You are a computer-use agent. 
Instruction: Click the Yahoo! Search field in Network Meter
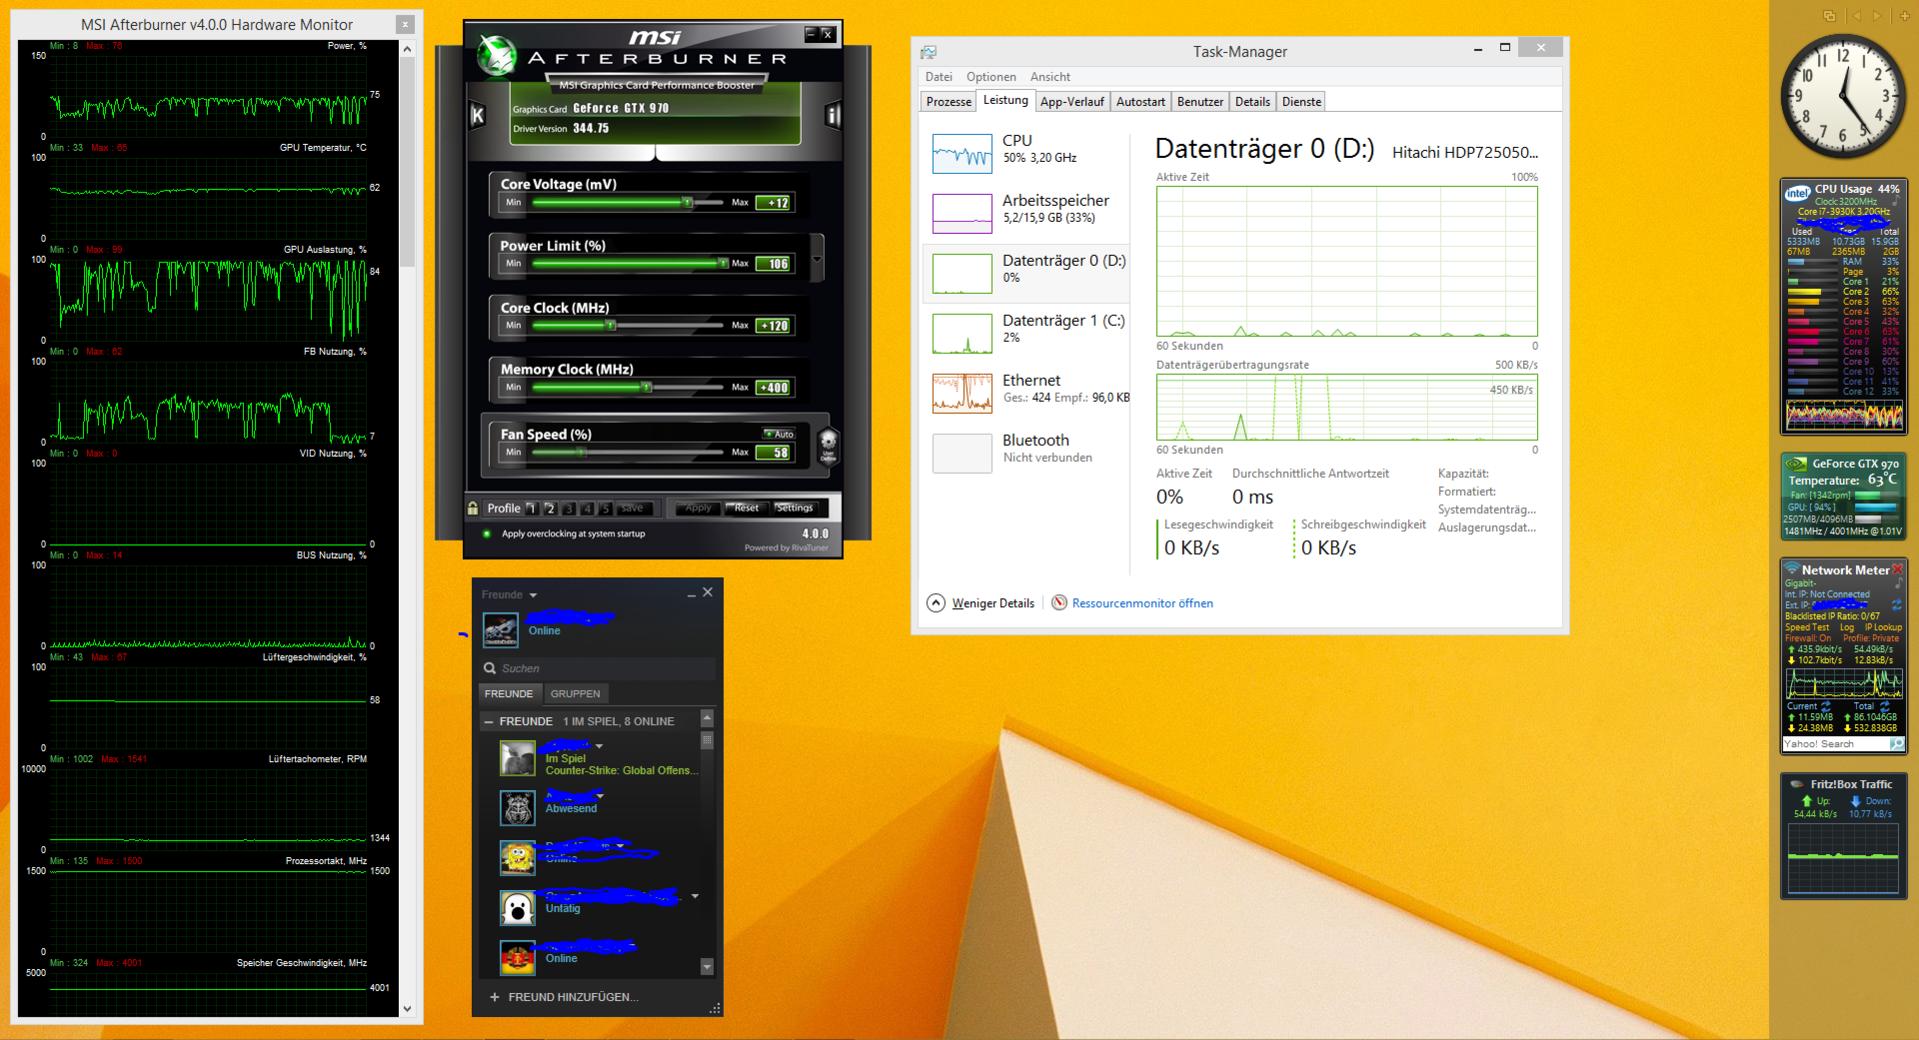[x=1835, y=744]
